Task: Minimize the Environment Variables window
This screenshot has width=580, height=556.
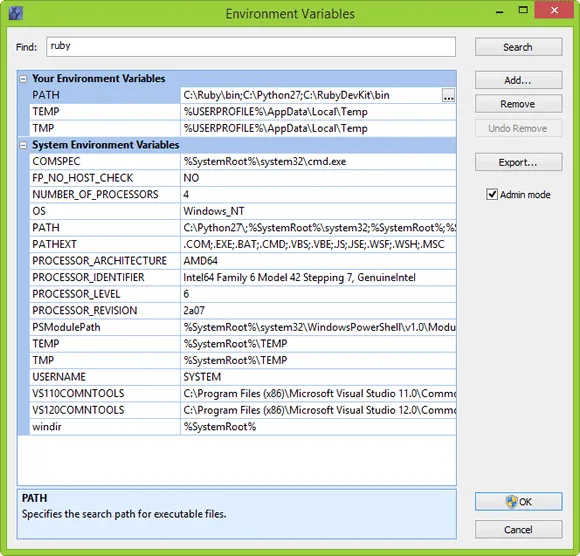Action: tap(499, 12)
